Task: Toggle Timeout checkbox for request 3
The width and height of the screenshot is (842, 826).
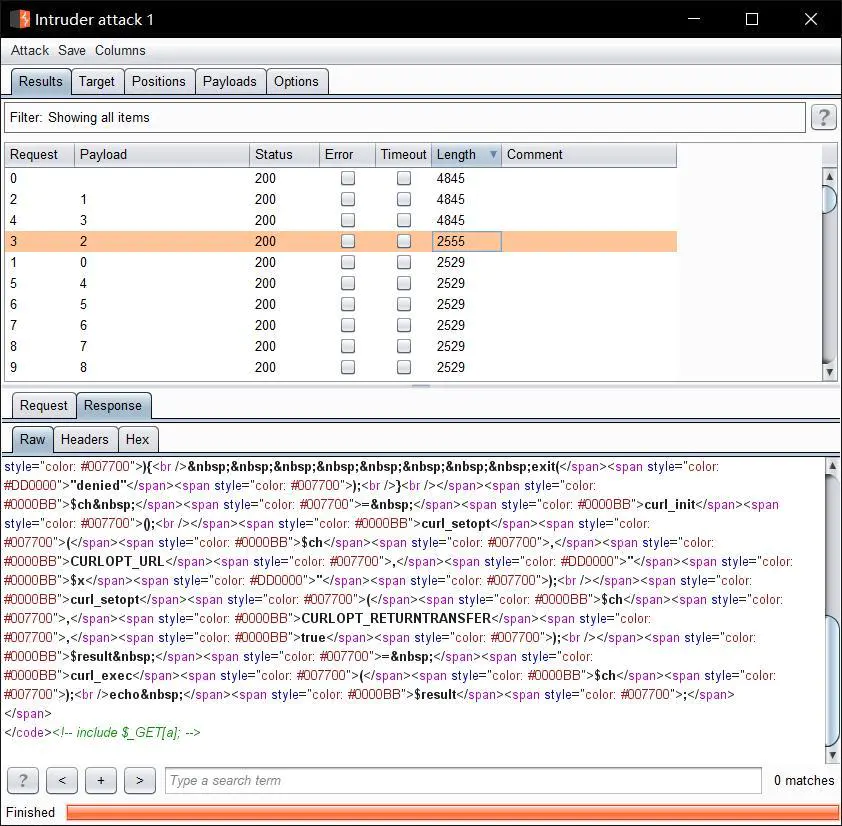Action: pos(403,241)
